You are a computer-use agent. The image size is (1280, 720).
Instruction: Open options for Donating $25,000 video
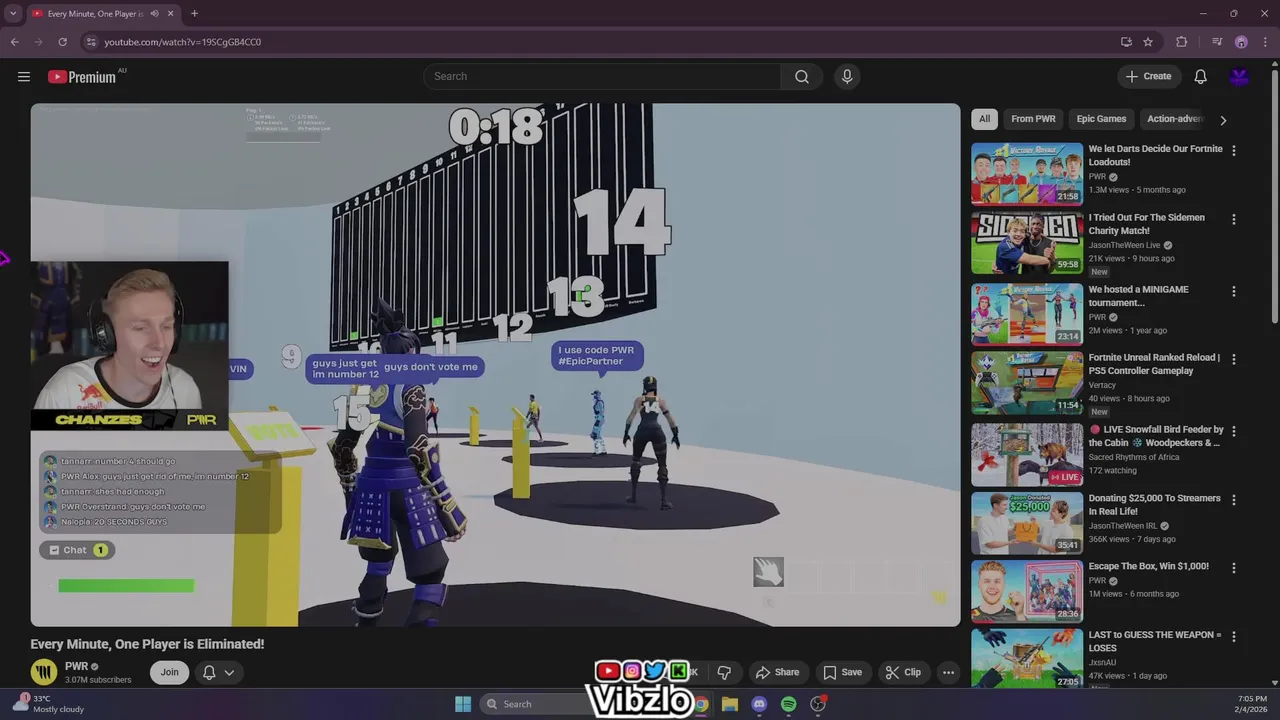click(x=1234, y=500)
